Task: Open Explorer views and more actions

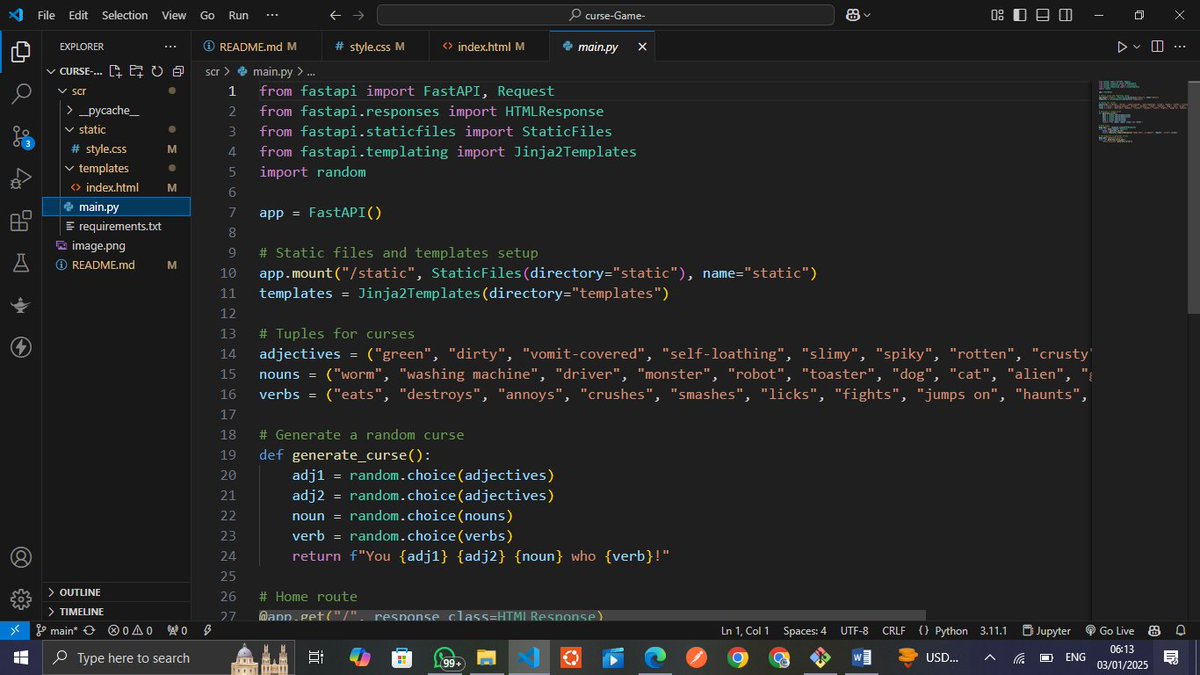Action: (x=171, y=46)
